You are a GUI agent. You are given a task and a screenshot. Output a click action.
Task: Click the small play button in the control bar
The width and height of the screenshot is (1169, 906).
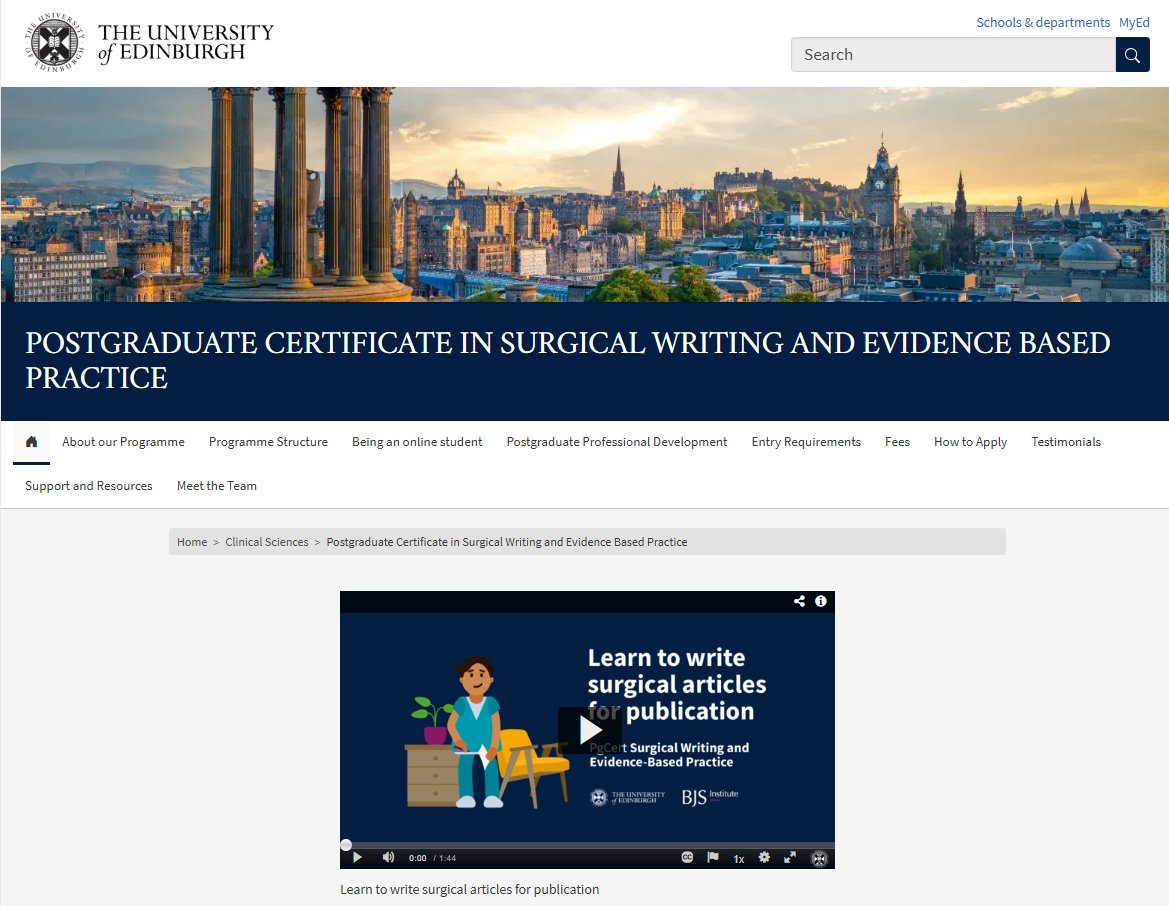[357, 858]
